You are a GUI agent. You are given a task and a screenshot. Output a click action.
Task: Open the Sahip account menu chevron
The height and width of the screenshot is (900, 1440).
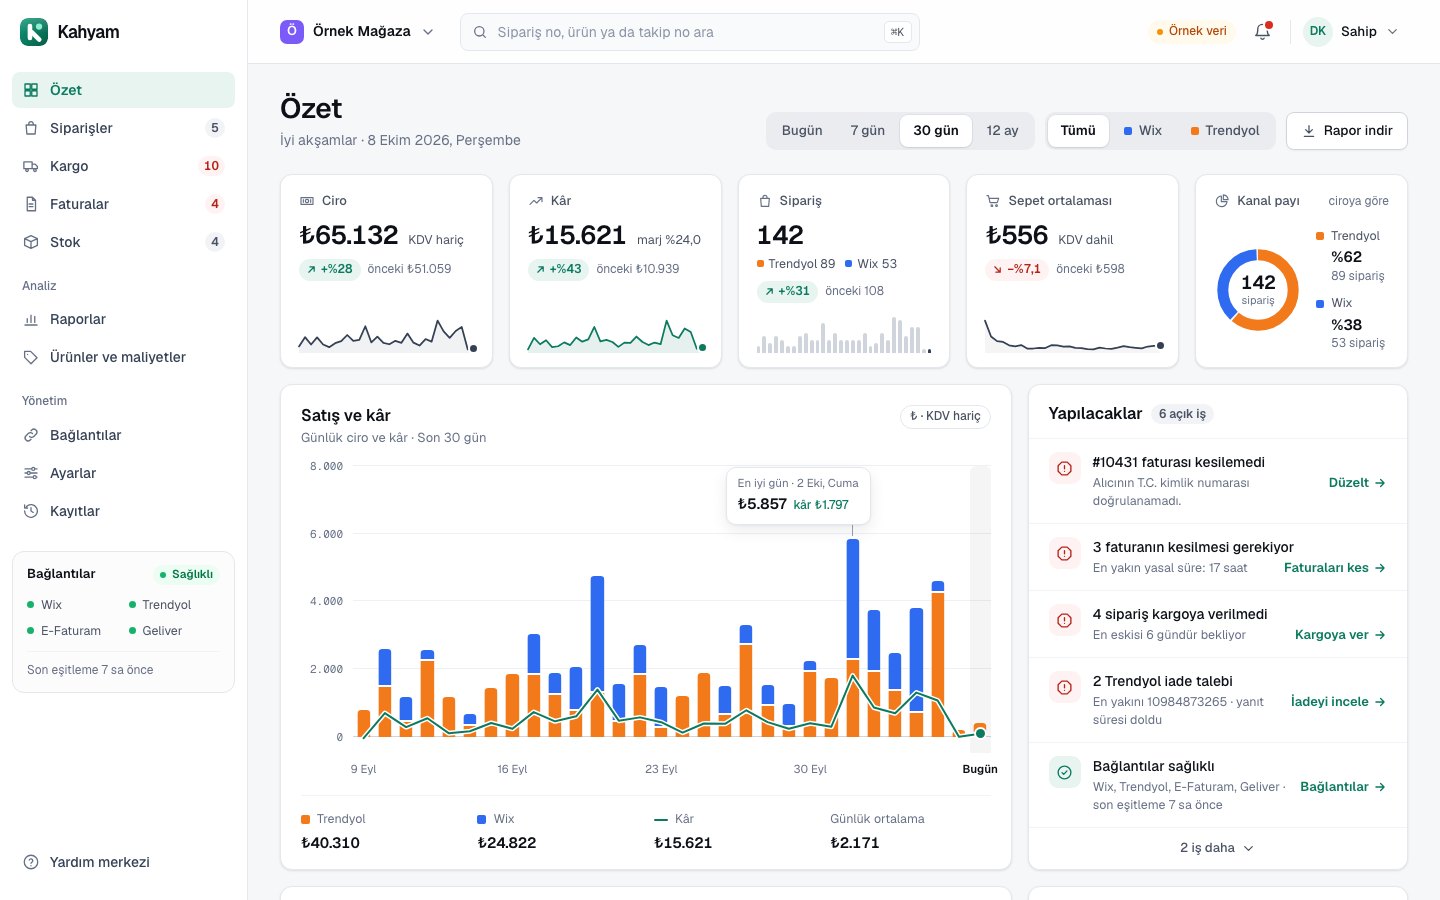pos(1393,32)
